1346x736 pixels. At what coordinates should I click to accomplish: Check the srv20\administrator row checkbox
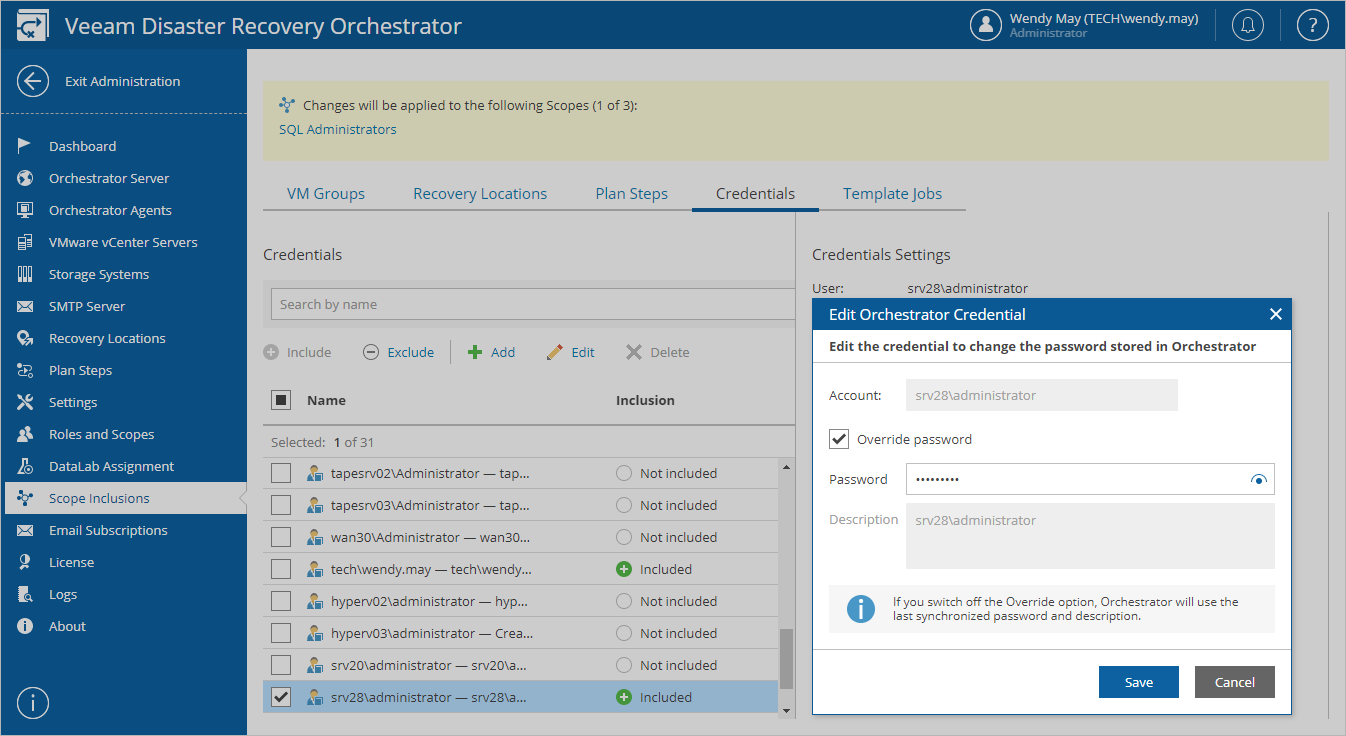(x=281, y=665)
